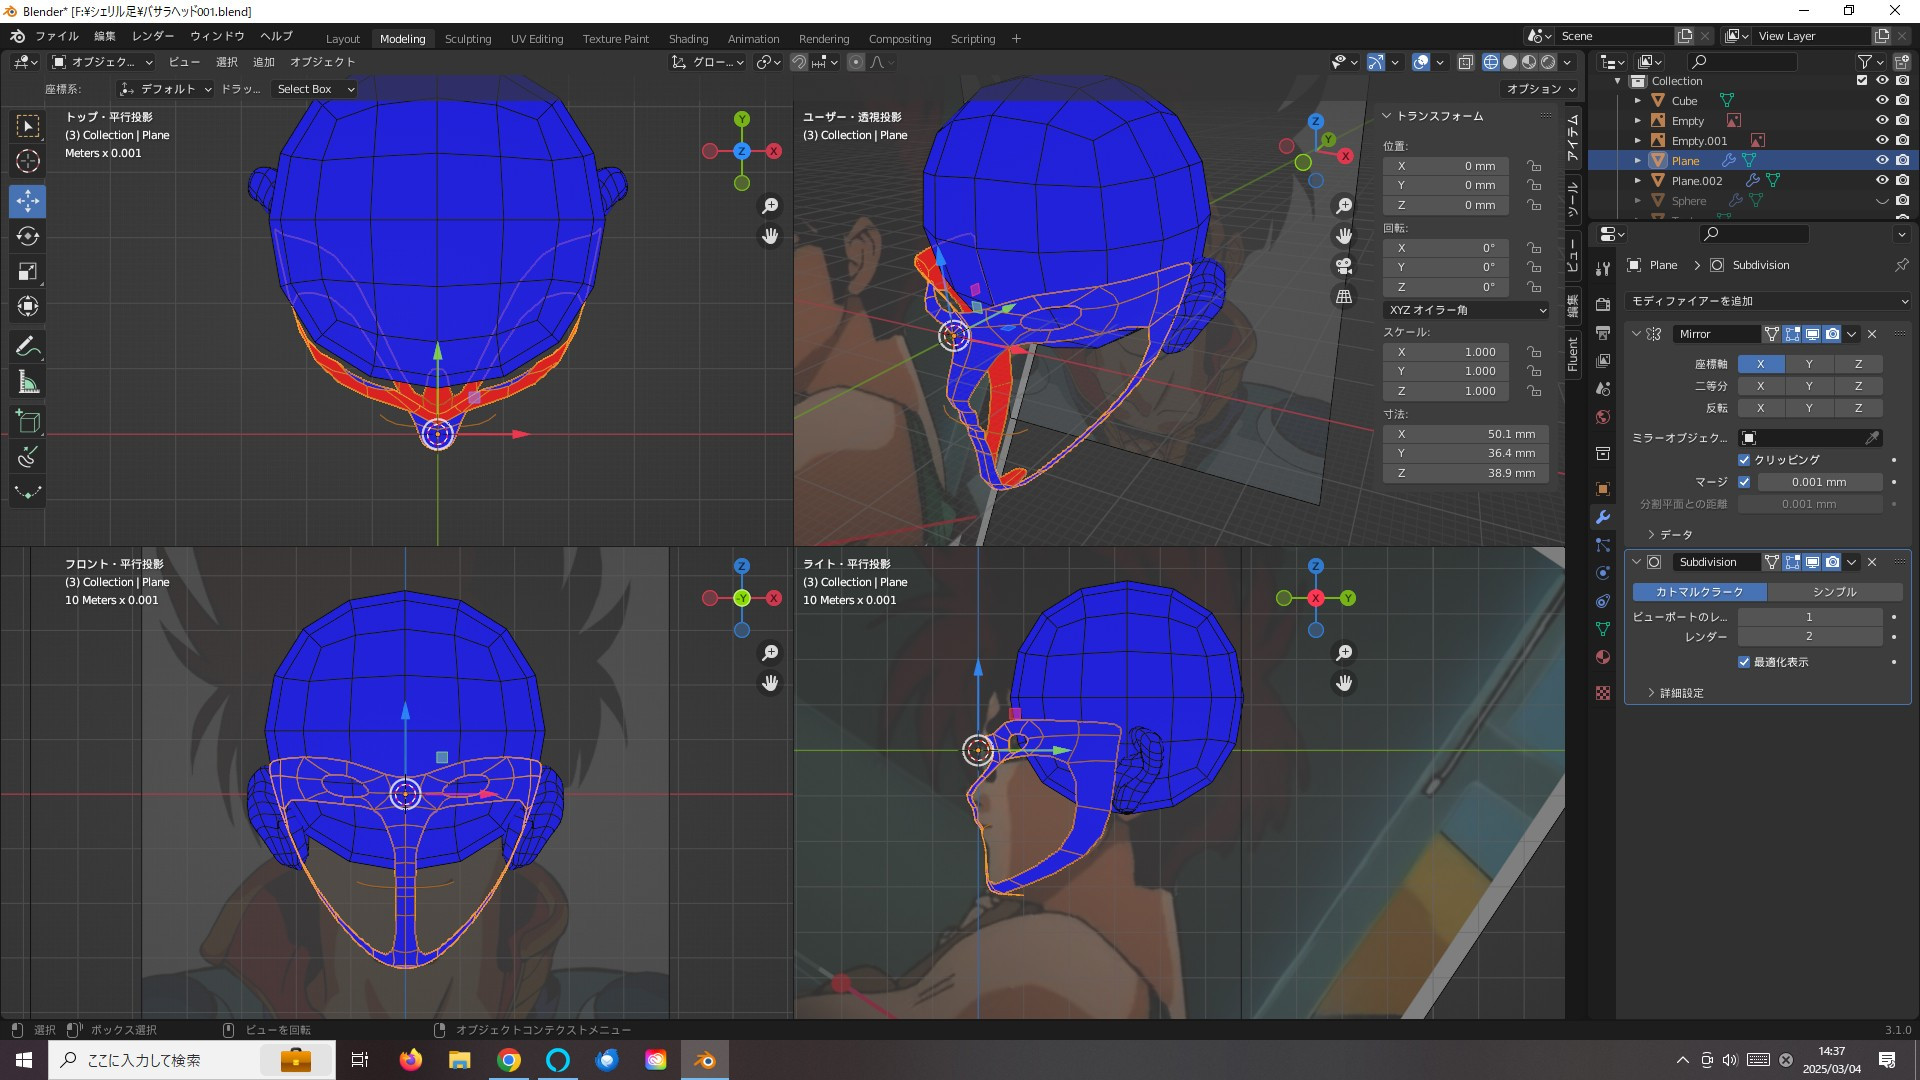
Task: Toggle visibility of Plane.002 object
Action: coord(1882,180)
